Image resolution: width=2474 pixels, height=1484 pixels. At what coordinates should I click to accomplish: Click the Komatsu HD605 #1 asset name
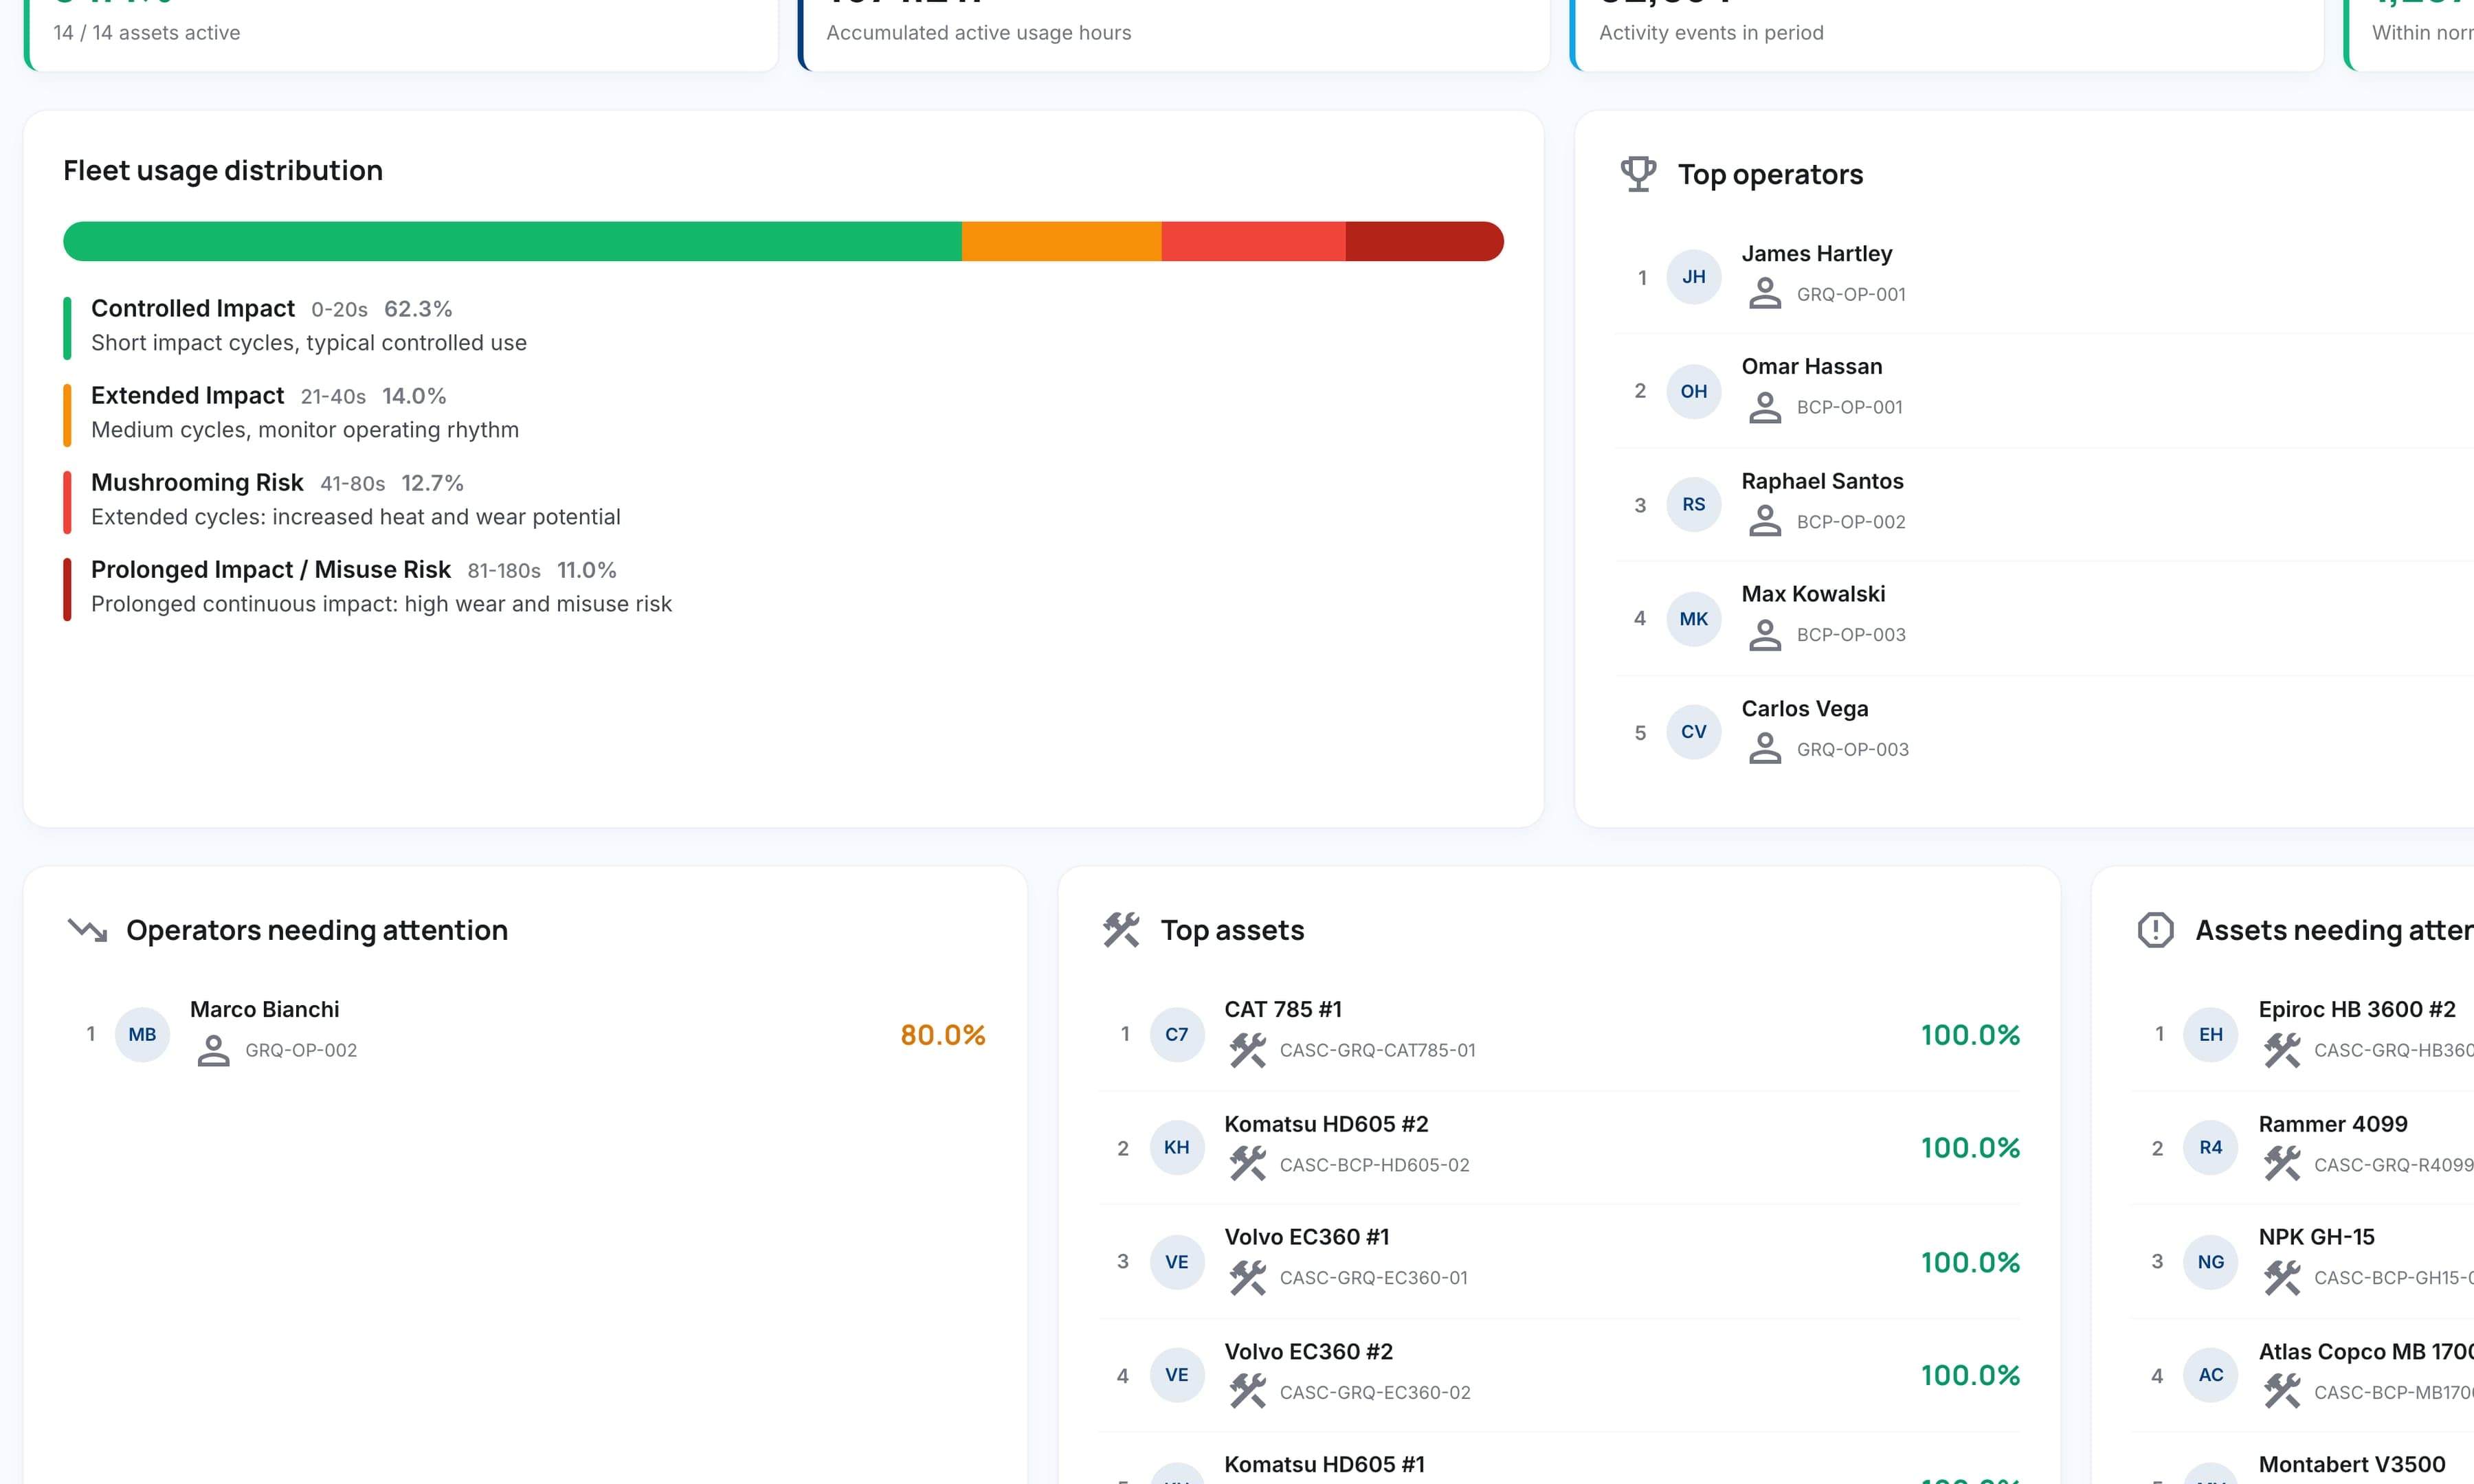click(1324, 1465)
